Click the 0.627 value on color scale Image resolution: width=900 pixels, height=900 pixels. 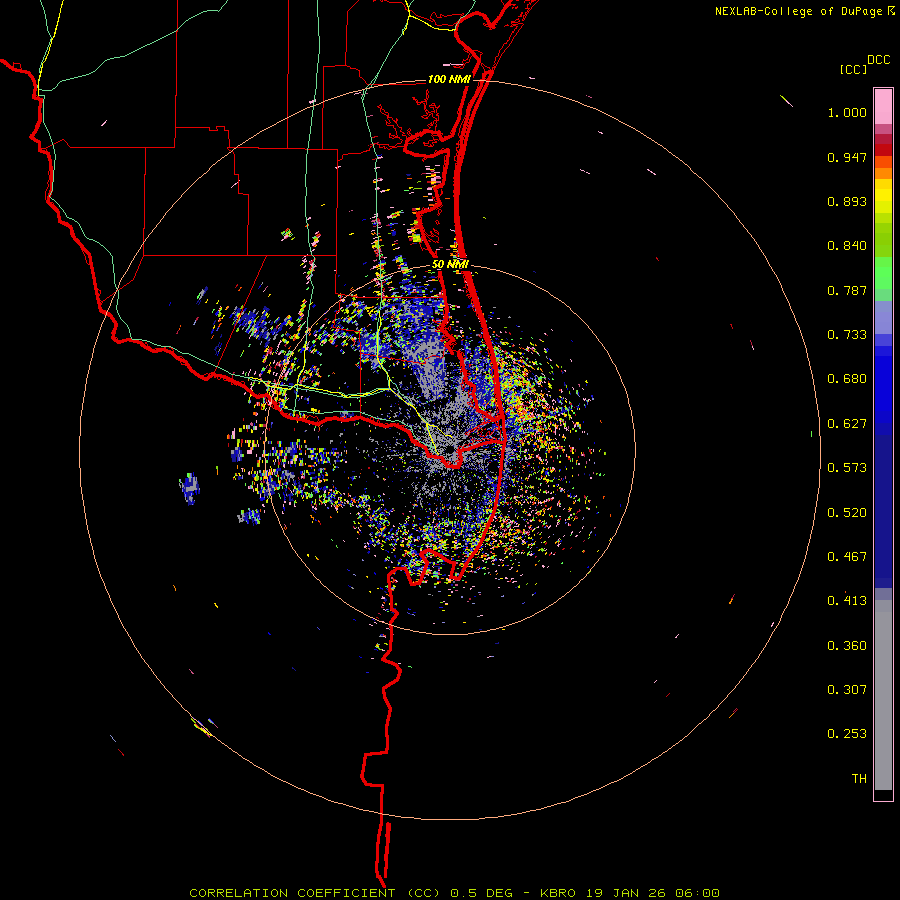(847, 424)
